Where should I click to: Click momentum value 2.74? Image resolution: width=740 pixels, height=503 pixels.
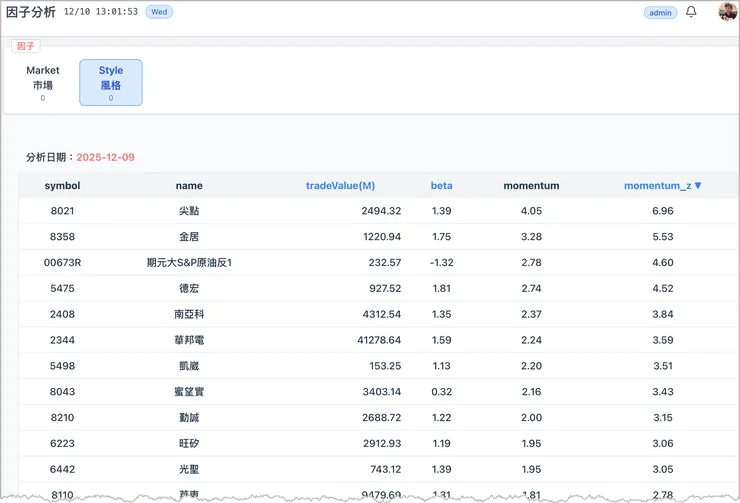pos(531,288)
